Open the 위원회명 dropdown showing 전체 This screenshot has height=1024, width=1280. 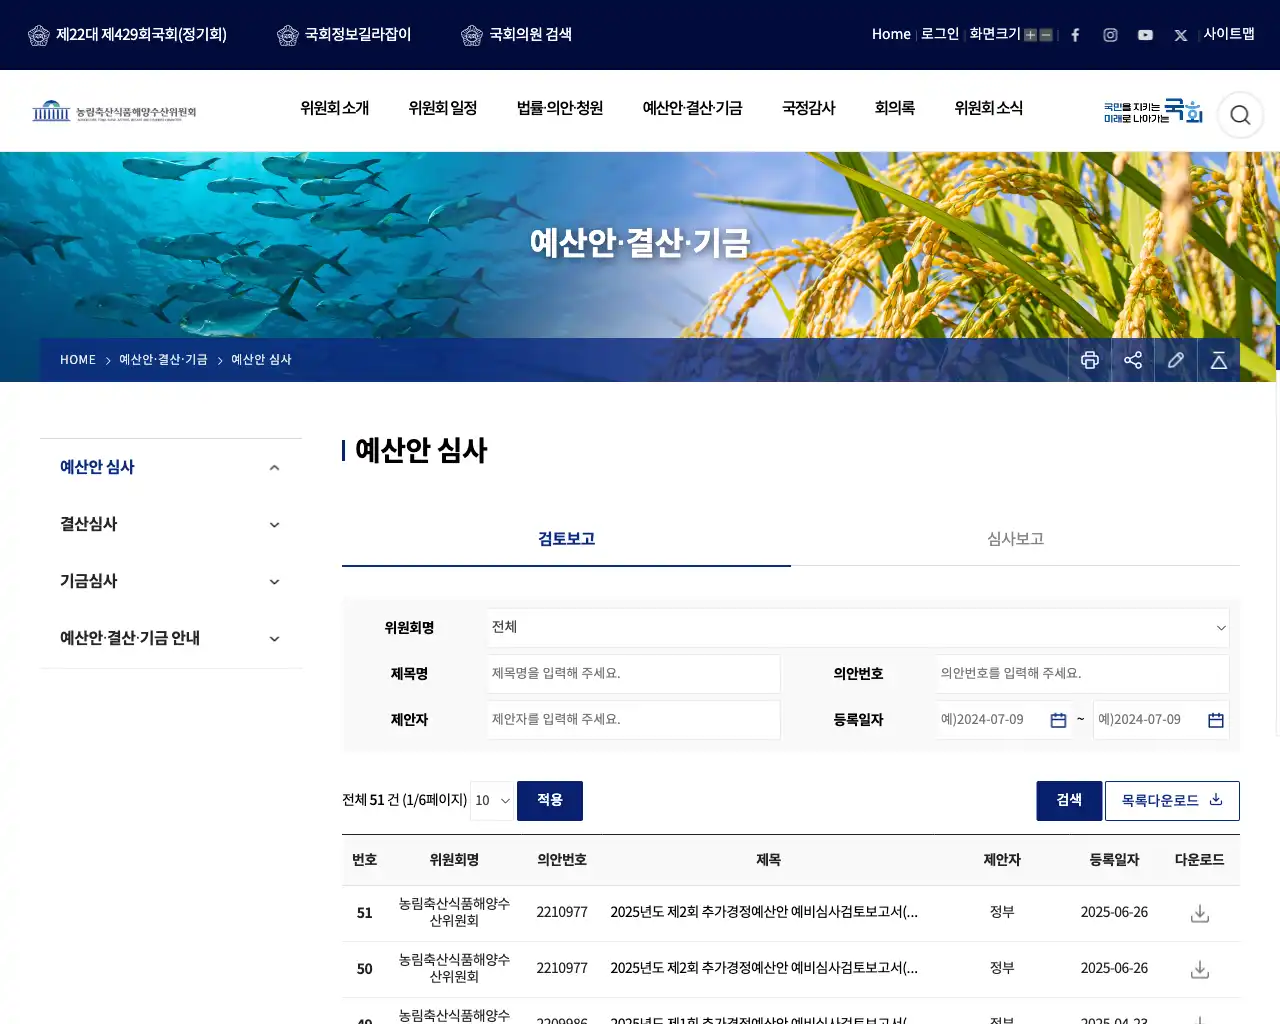(858, 628)
